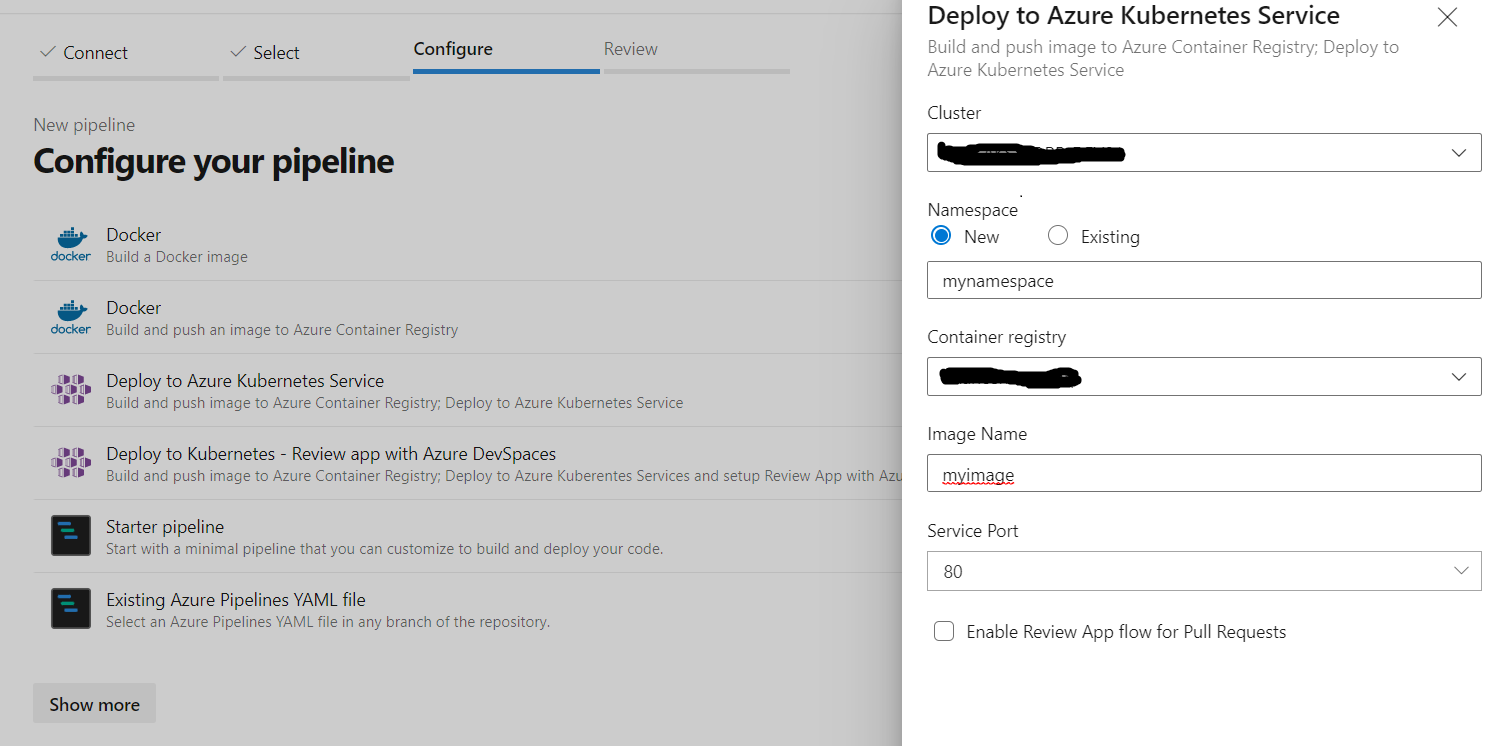Click the Image Name field containing myimage
Image resolution: width=1490 pixels, height=746 pixels.
[1204, 474]
